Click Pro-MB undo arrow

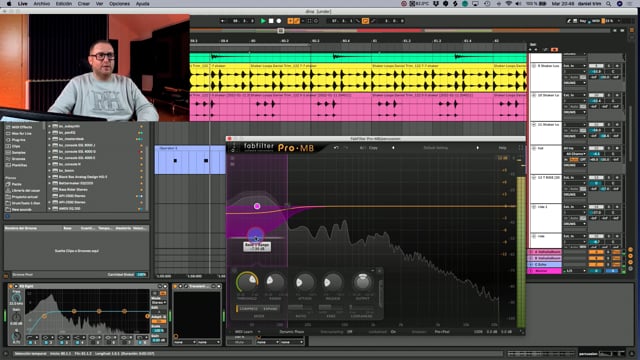[x=336, y=148]
